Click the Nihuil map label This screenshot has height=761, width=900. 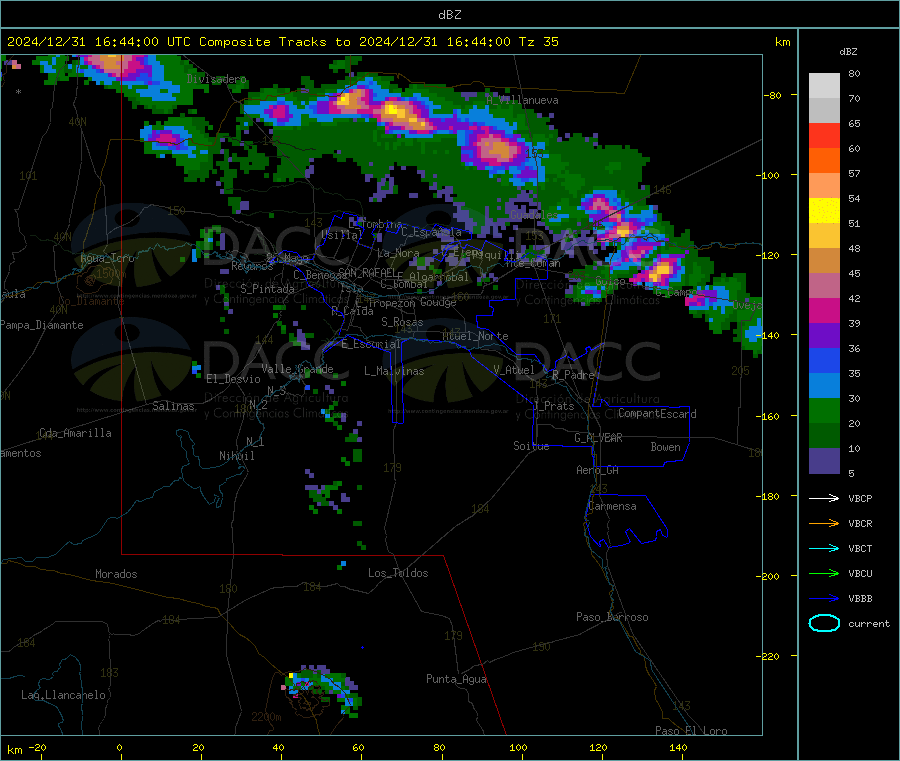coord(236,456)
